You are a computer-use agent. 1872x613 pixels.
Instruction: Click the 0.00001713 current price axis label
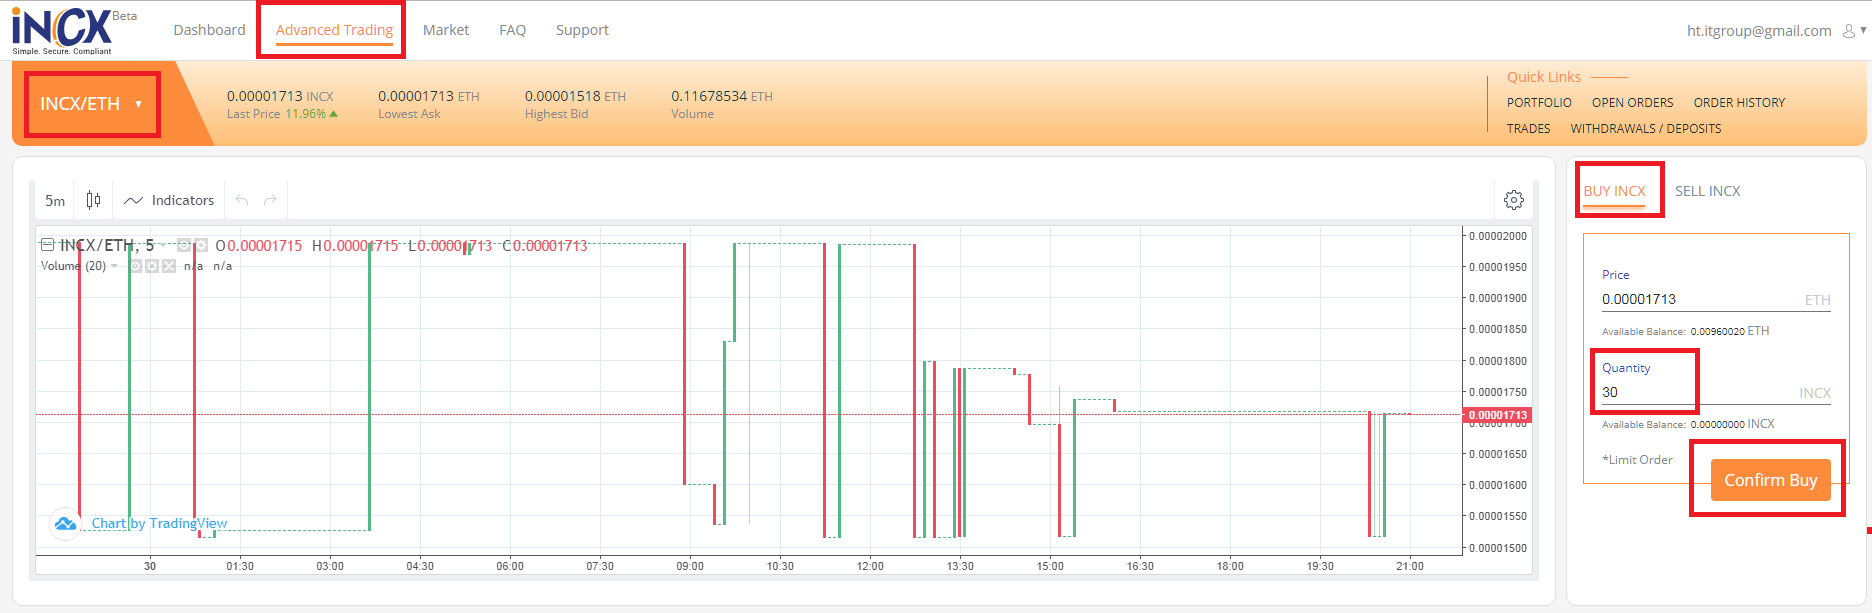click(x=1497, y=415)
